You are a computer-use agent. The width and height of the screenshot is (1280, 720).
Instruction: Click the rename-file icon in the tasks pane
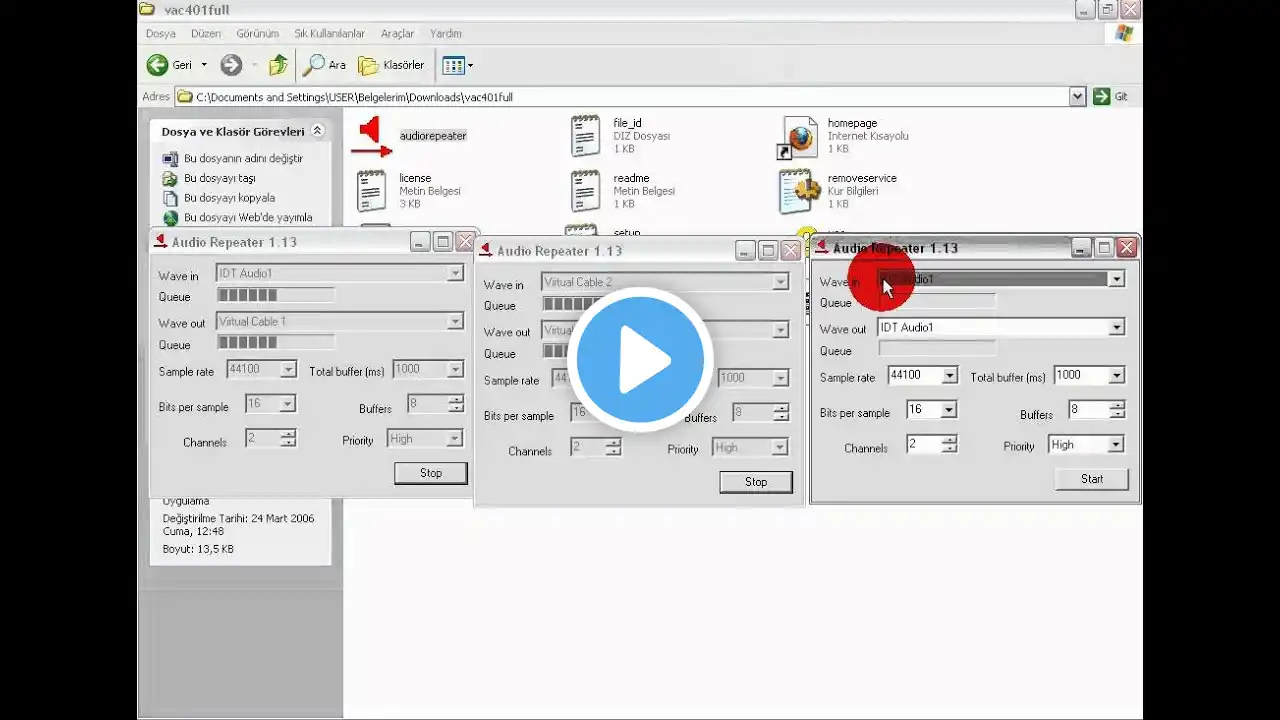pyautogui.click(x=170, y=158)
